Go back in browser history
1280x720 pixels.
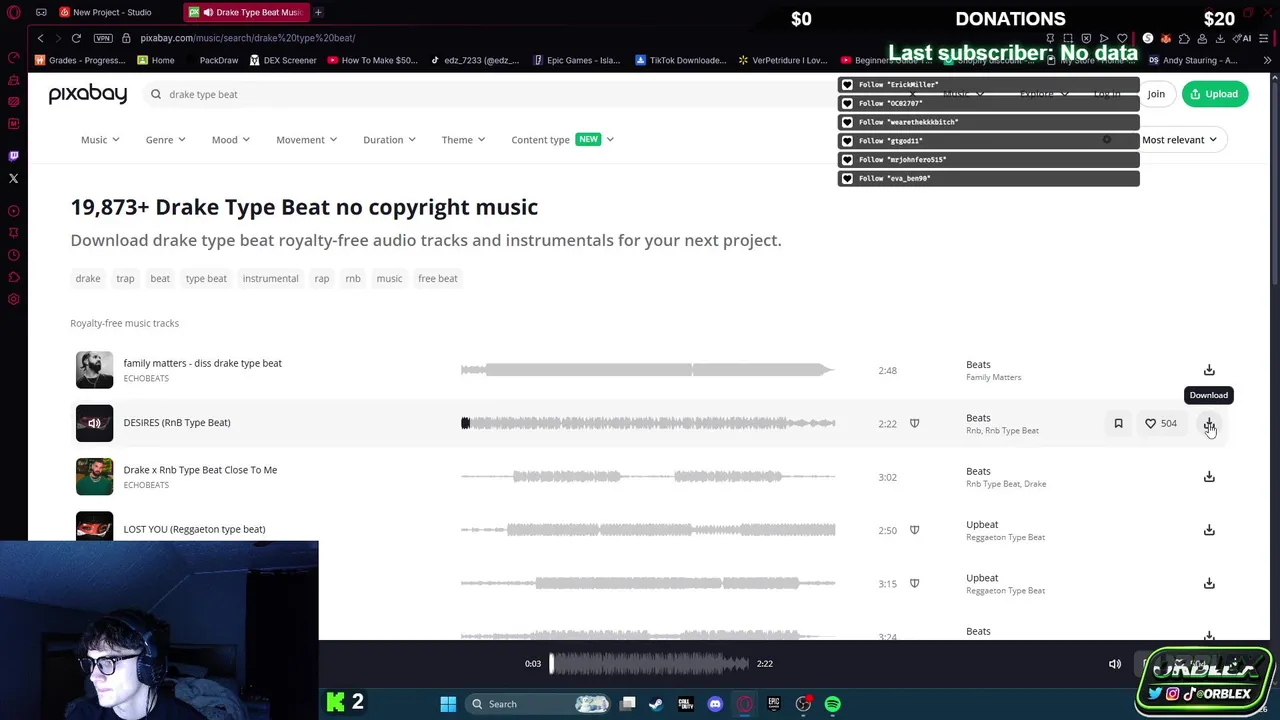[40, 38]
